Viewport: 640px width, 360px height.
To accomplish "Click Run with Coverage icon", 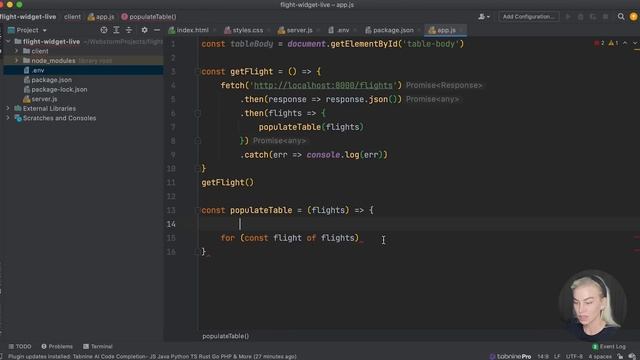I will tap(593, 17).
